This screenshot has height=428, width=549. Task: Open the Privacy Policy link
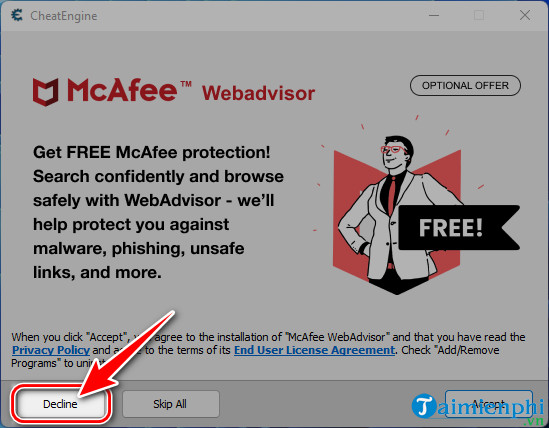point(51,350)
